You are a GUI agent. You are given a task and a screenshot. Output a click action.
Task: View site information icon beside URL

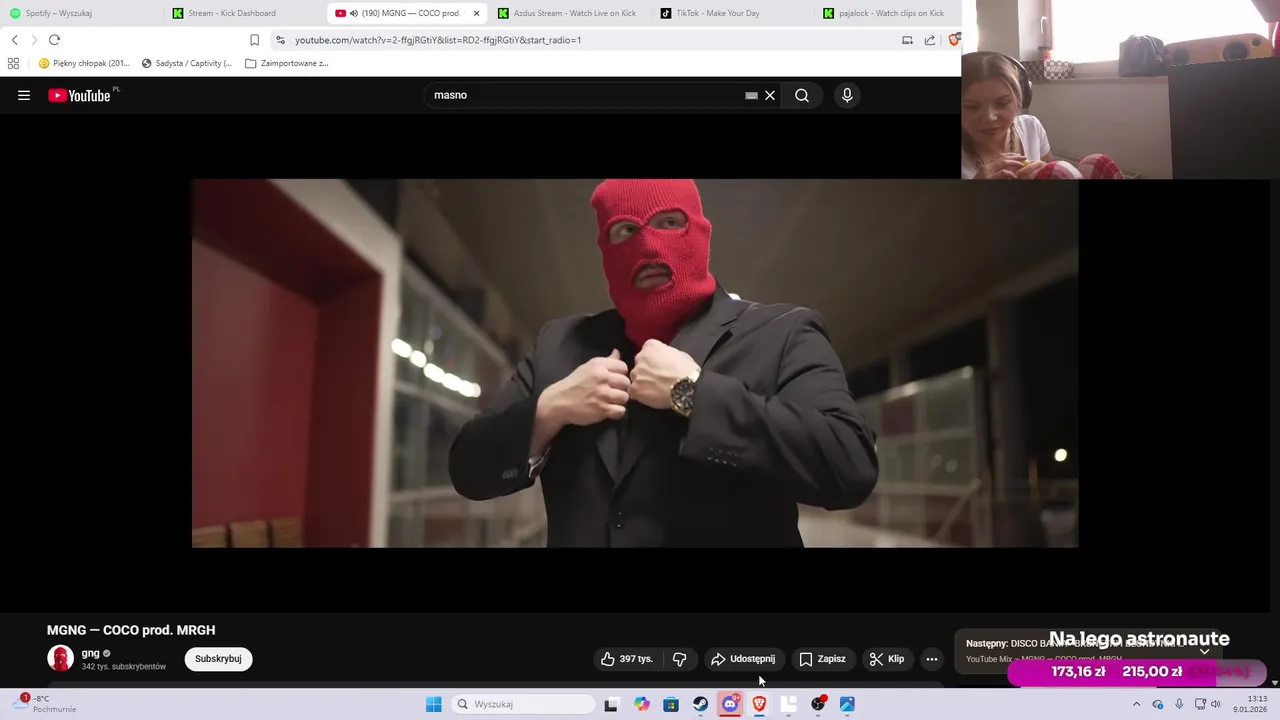pyautogui.click(x=280, y=40)
